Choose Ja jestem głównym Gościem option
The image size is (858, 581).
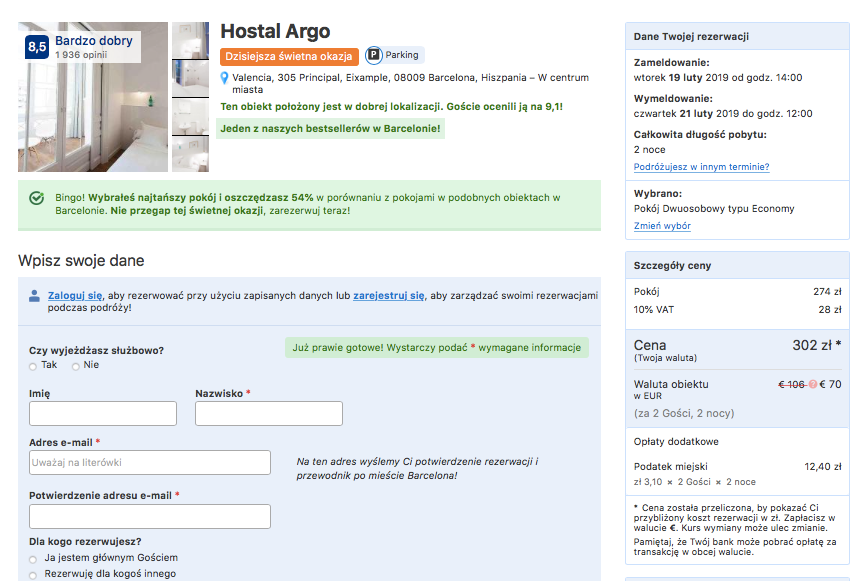tap(33, 560)
